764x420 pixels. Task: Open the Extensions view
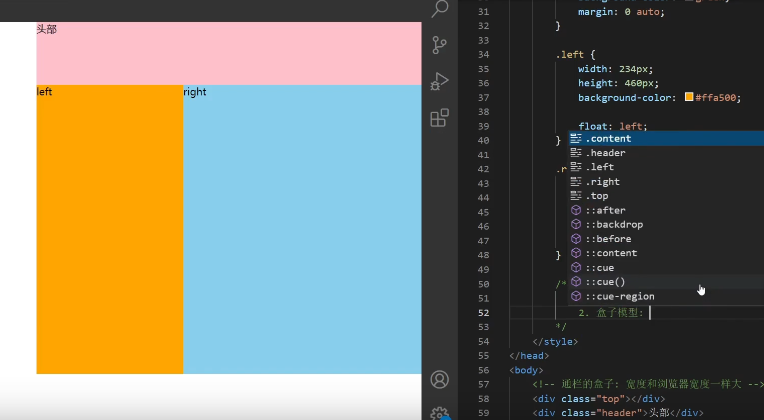[x=439, y=117]
